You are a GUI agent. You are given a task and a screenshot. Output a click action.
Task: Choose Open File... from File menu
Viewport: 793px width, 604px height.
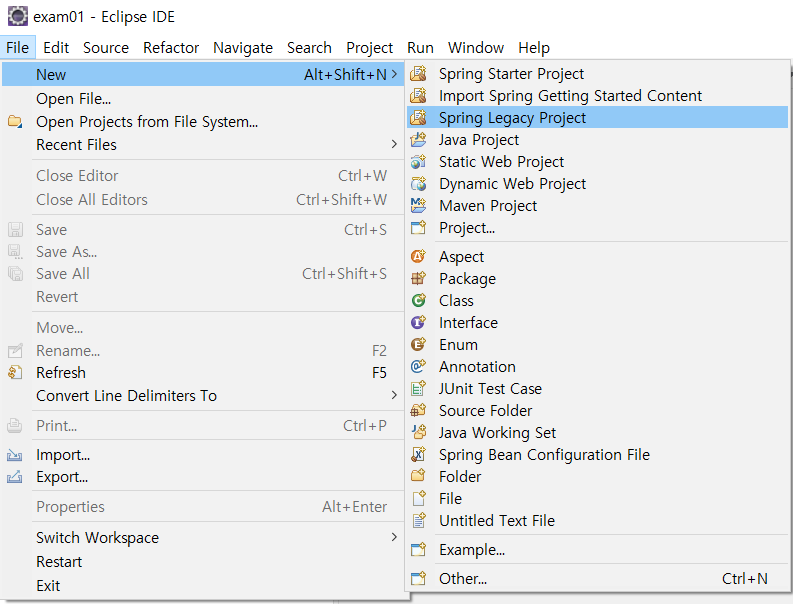pos(203,99)
